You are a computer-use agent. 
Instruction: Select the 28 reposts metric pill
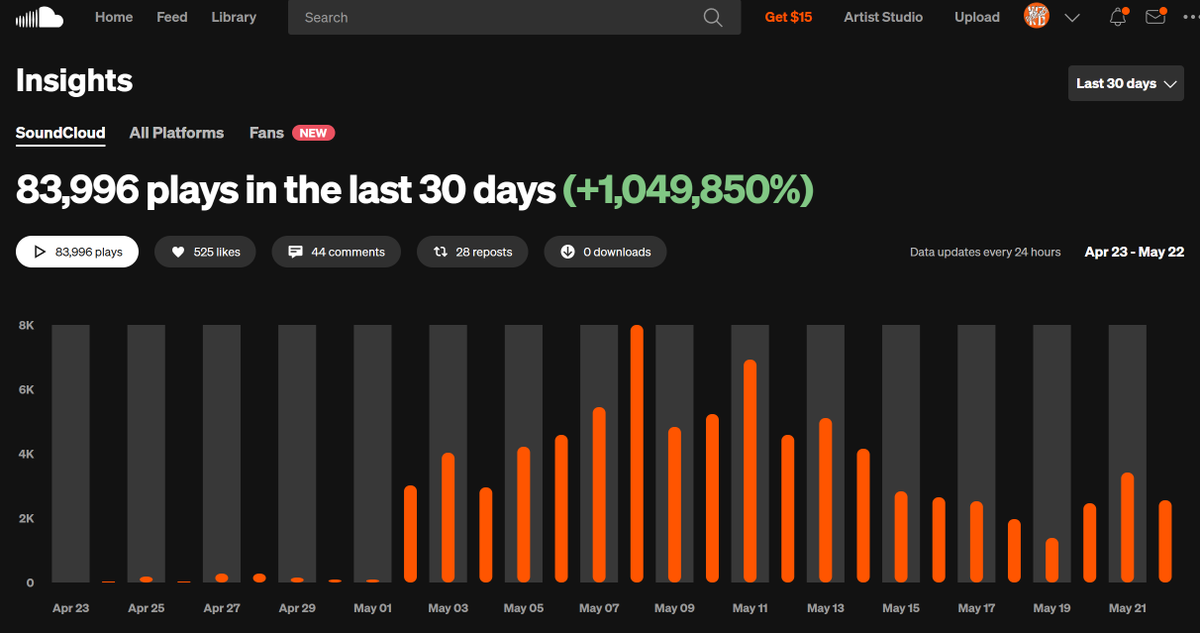pos(472,252)
